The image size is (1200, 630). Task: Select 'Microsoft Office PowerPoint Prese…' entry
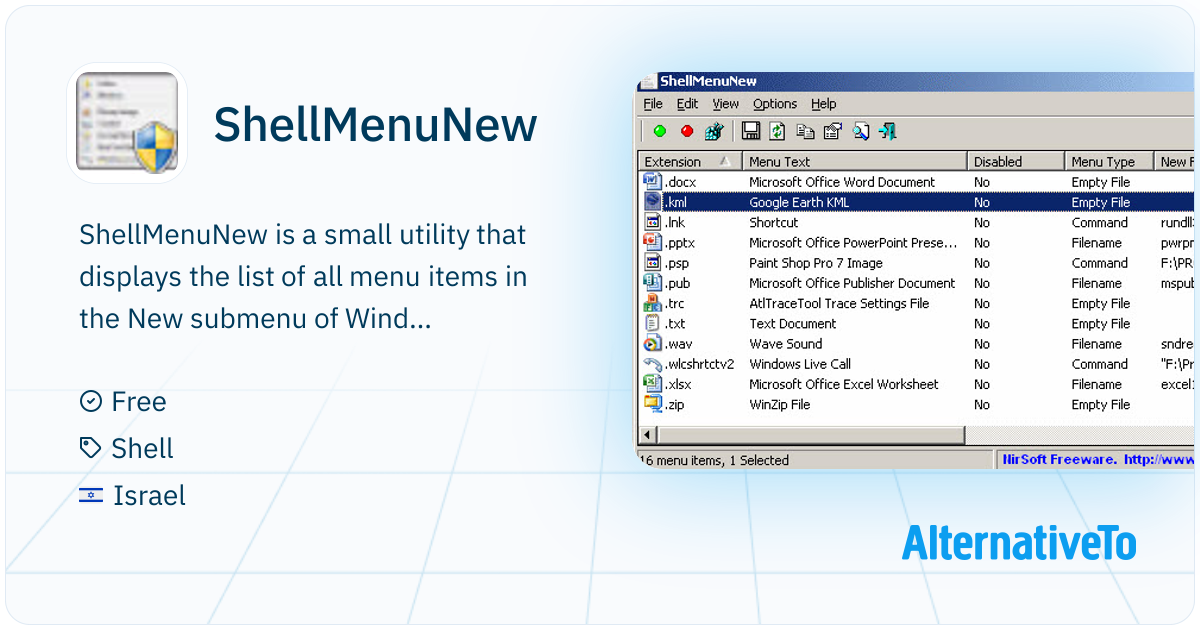click(x=853, y=243)
